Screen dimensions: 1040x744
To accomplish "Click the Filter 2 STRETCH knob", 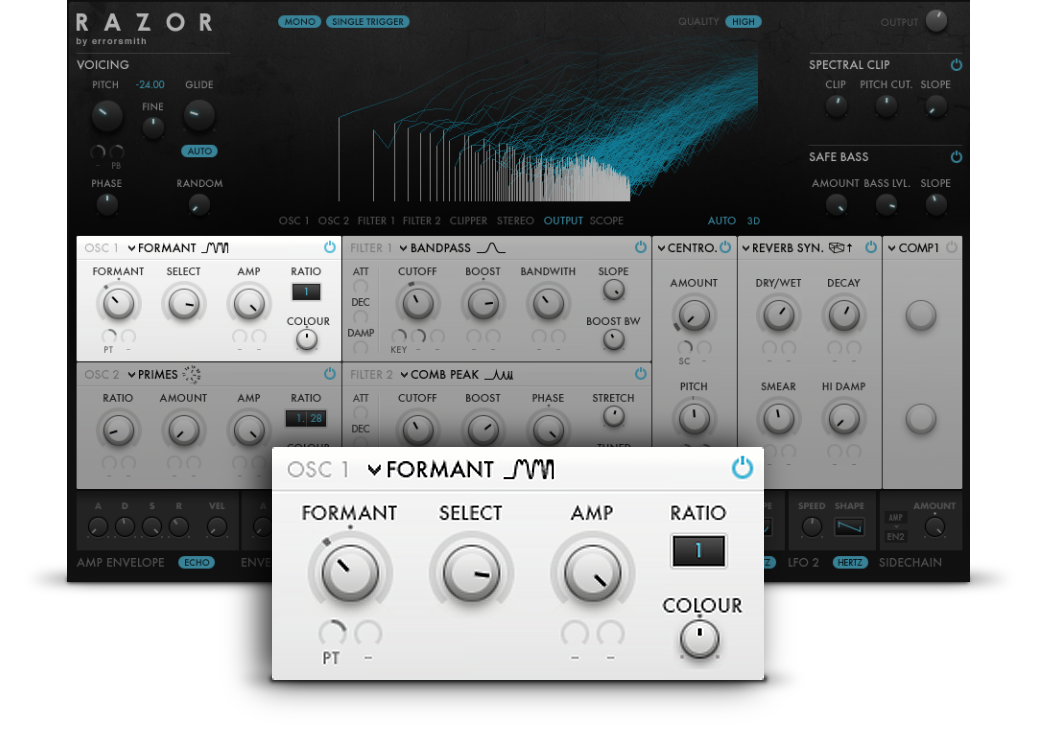I will (x=614, y=416).
